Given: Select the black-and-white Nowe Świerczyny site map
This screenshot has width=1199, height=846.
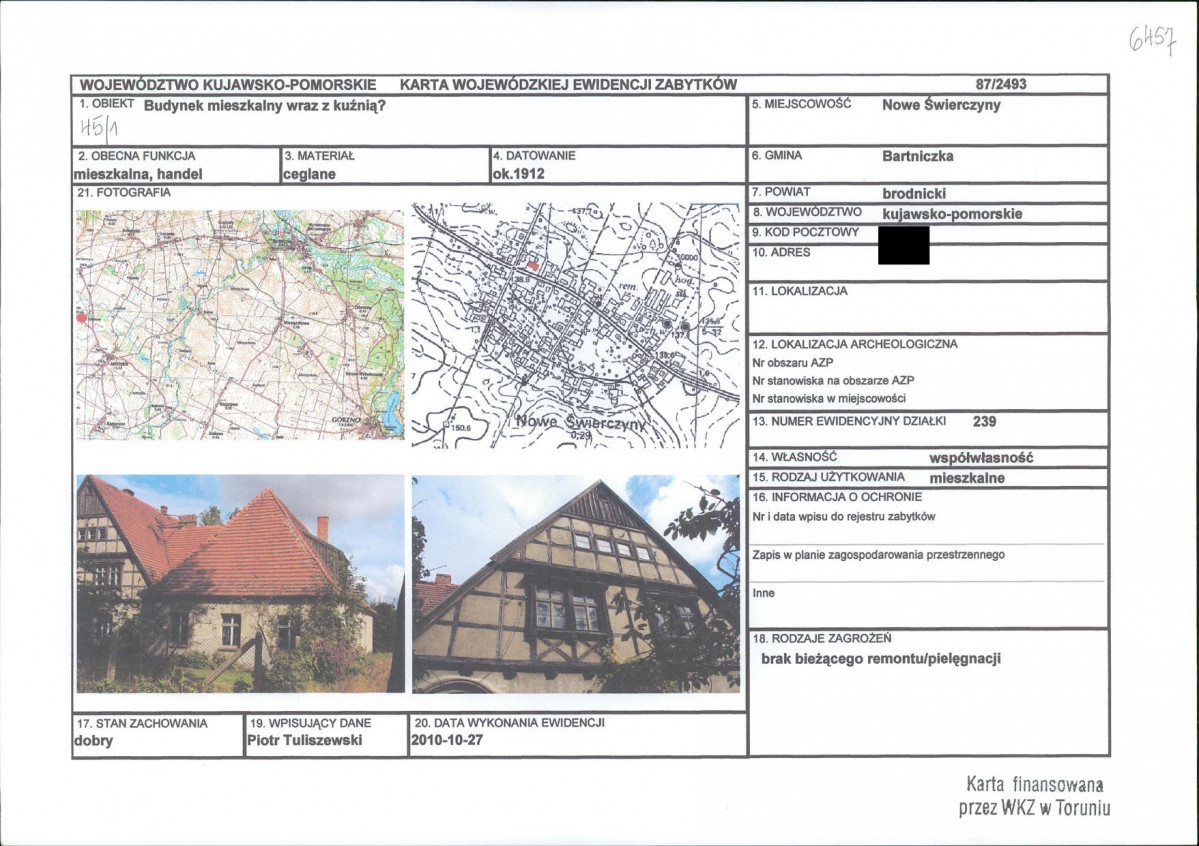Looking at the screenshot, I should point(576,325).
